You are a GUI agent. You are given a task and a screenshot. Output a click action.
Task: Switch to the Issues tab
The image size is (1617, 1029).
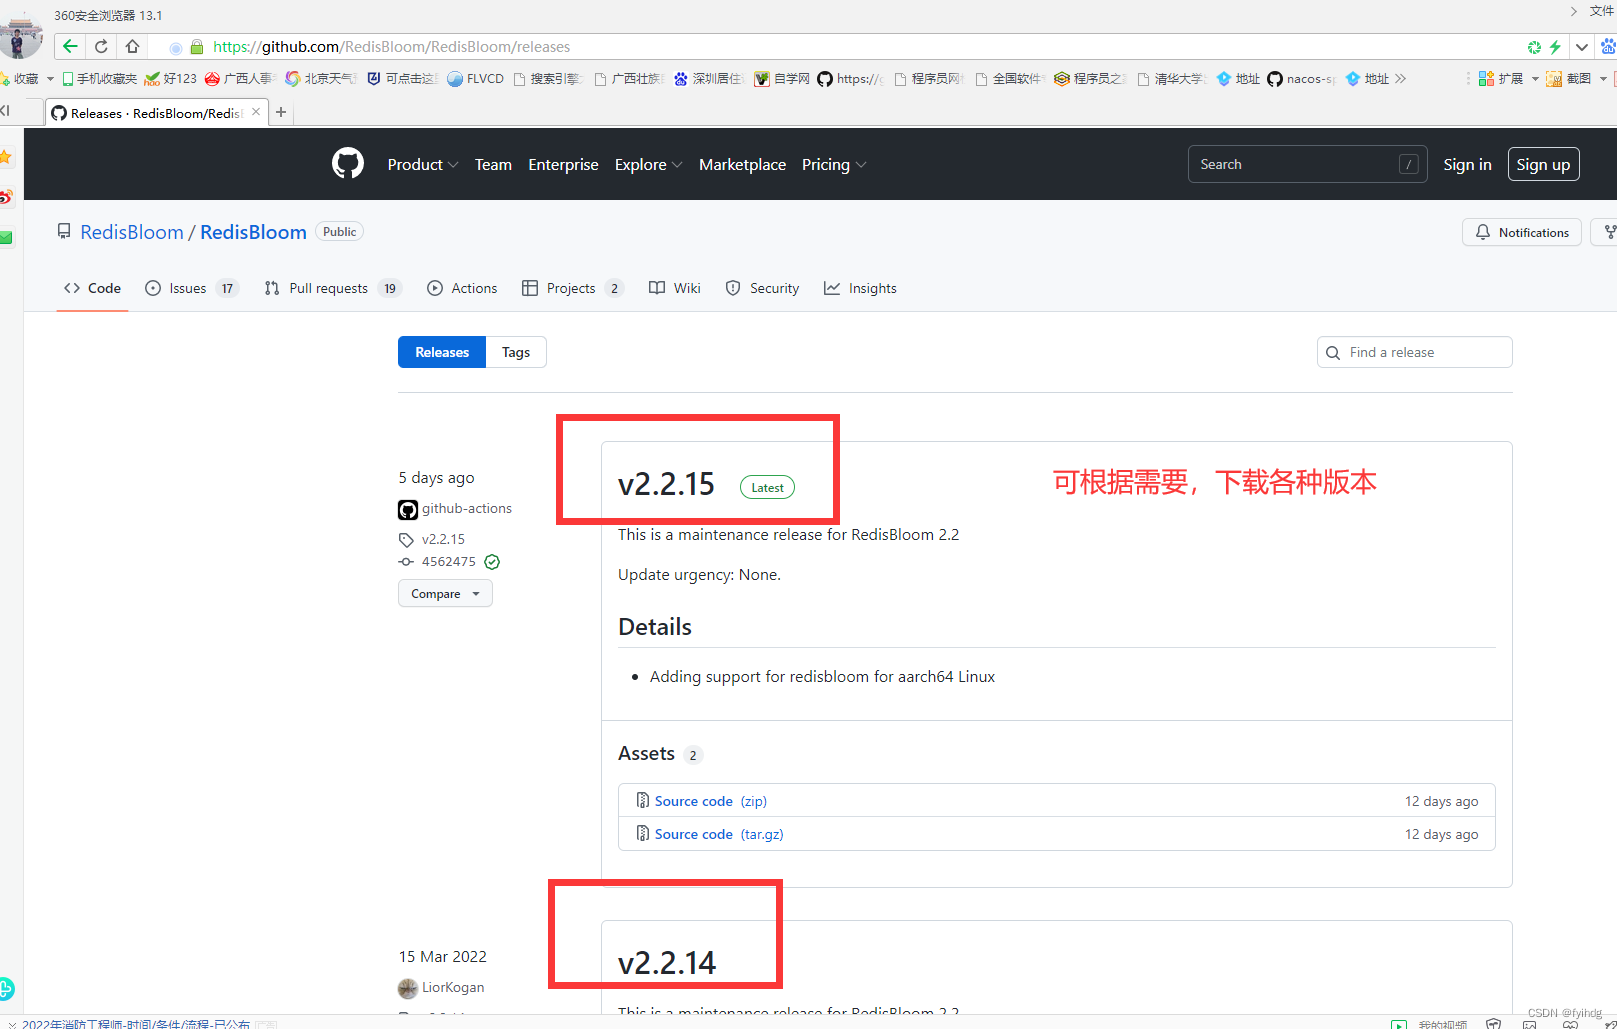pyautogui.click(x=191, y=288)
